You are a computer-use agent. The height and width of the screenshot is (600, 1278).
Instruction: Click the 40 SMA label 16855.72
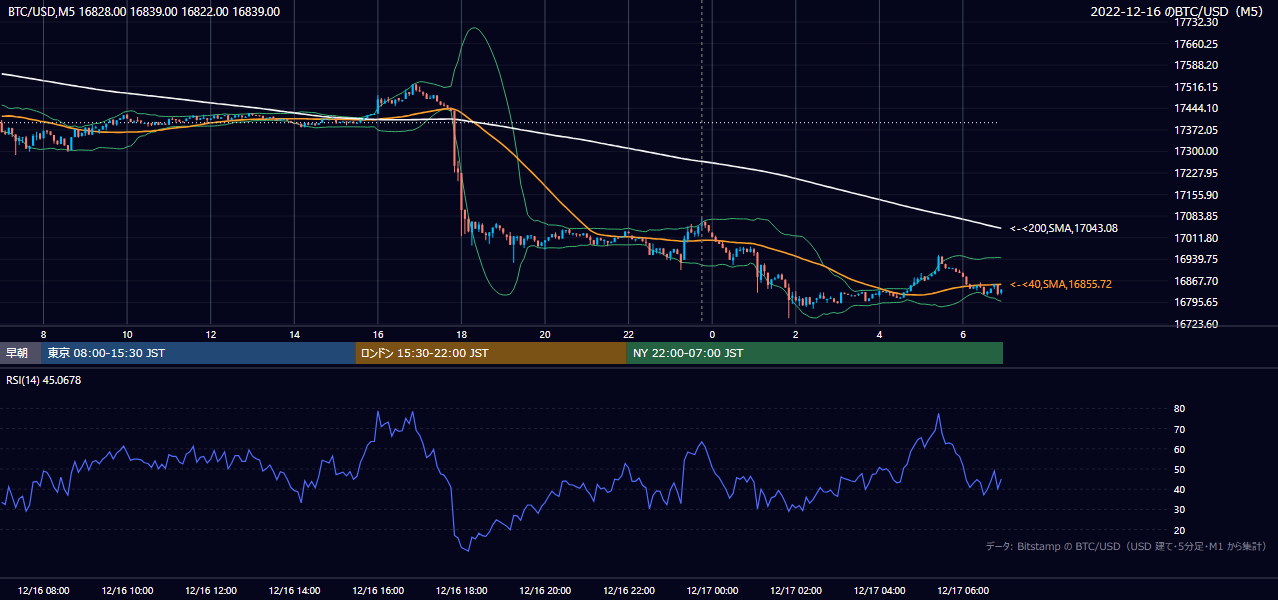tap(1060, 284)
